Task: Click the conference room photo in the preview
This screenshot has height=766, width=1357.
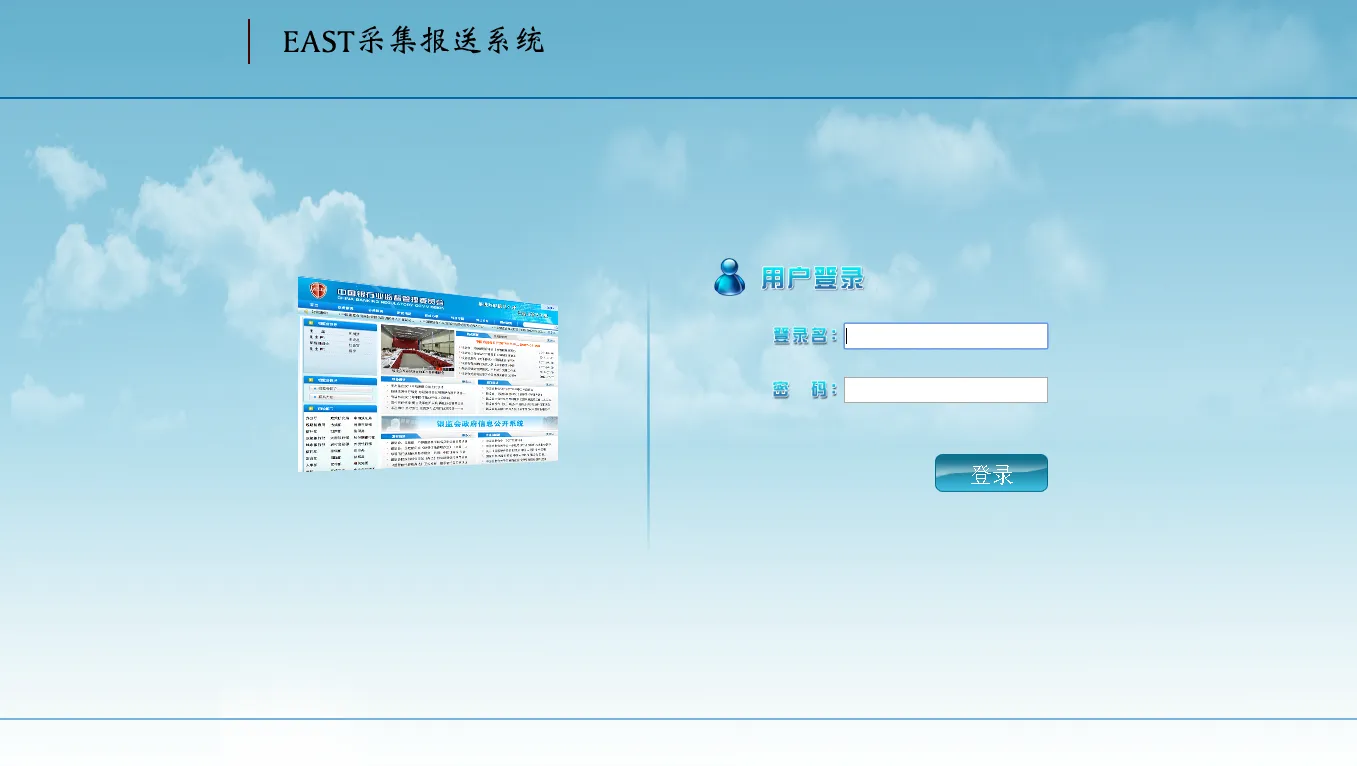Action: tap(417, 349)
